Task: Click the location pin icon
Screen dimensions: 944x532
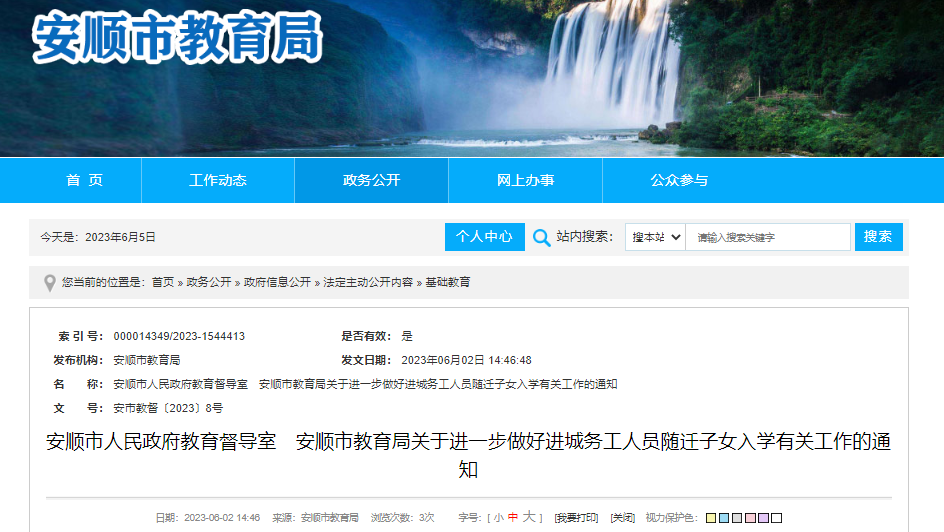Action: [x=50, y=283]
